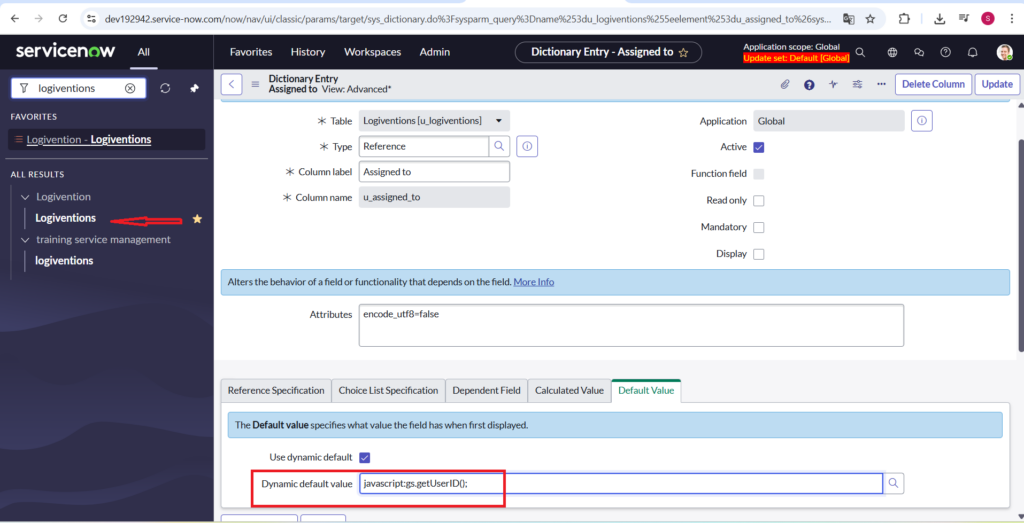Enable the Read only checkbox
The width and height of the screenshot is (1024, 523).
(758, 201)
